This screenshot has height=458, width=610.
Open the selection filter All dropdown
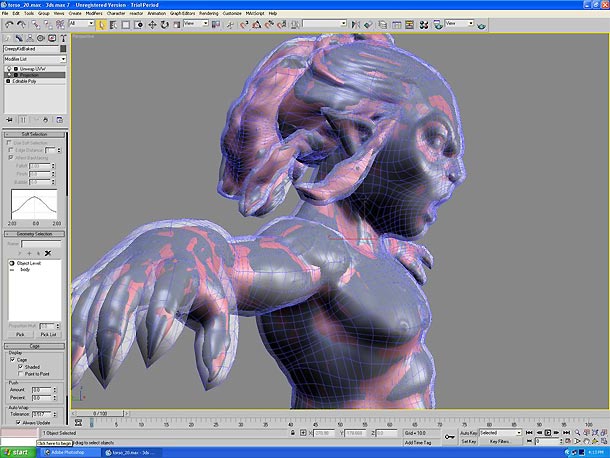pos(82,23)
